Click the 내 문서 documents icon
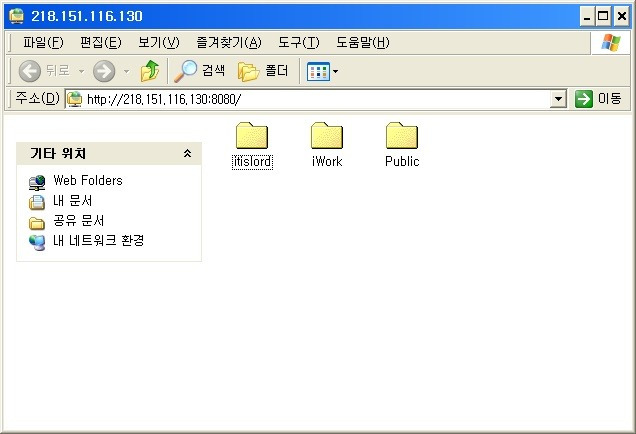 (37, 202)
